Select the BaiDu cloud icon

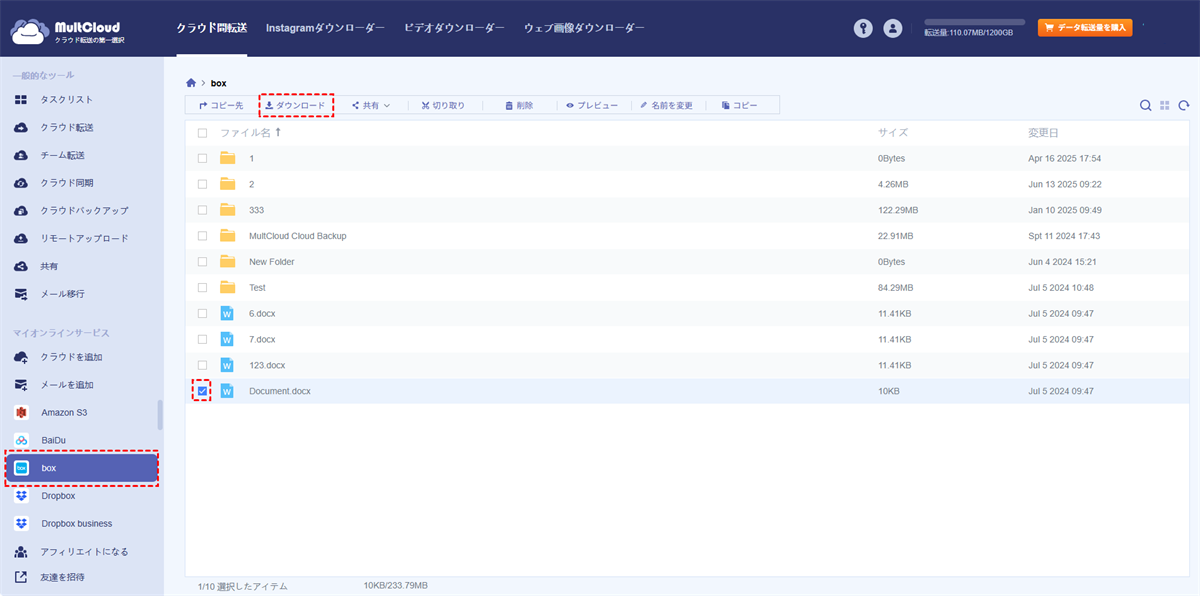tap(21, 440)
